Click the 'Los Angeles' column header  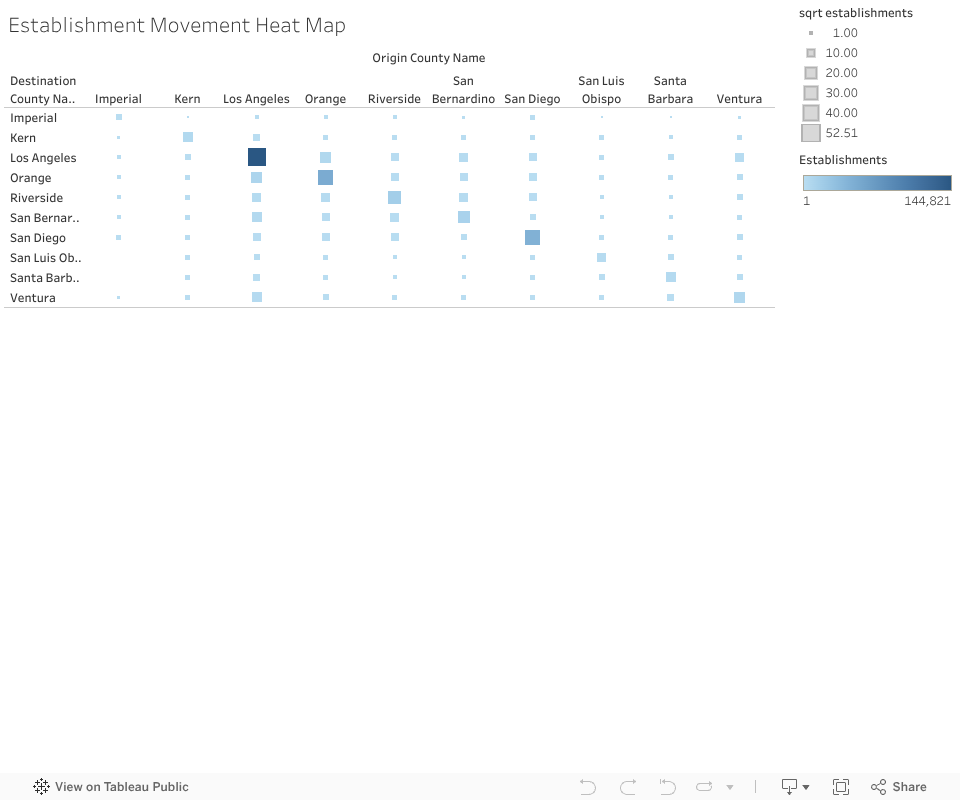256,99
